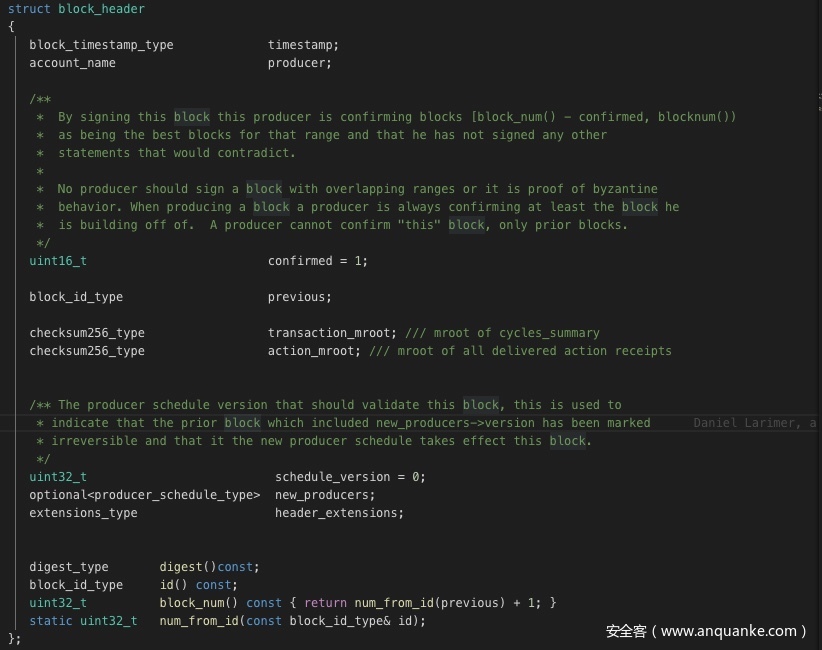The image size is (822, 650).
Task: Select the new_producers member variable
Action: pyautogui.click(x=324, y=495)
